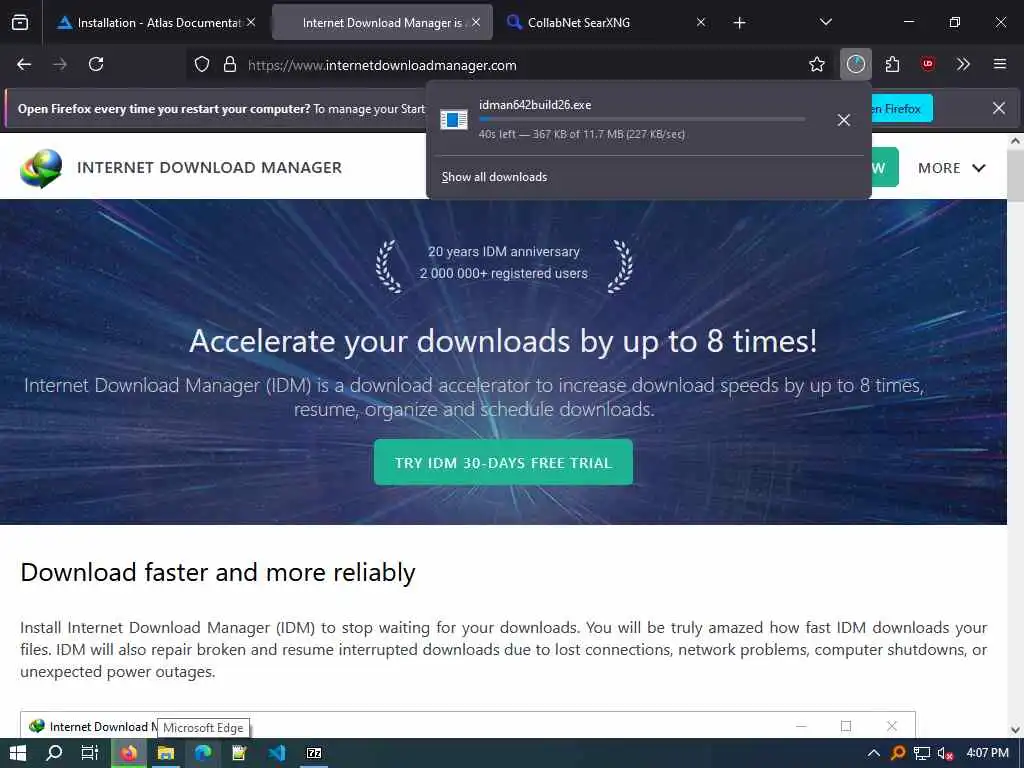1024x768 pixels.
Task: View site security padlock info
Action: click(x=230, y=64)
